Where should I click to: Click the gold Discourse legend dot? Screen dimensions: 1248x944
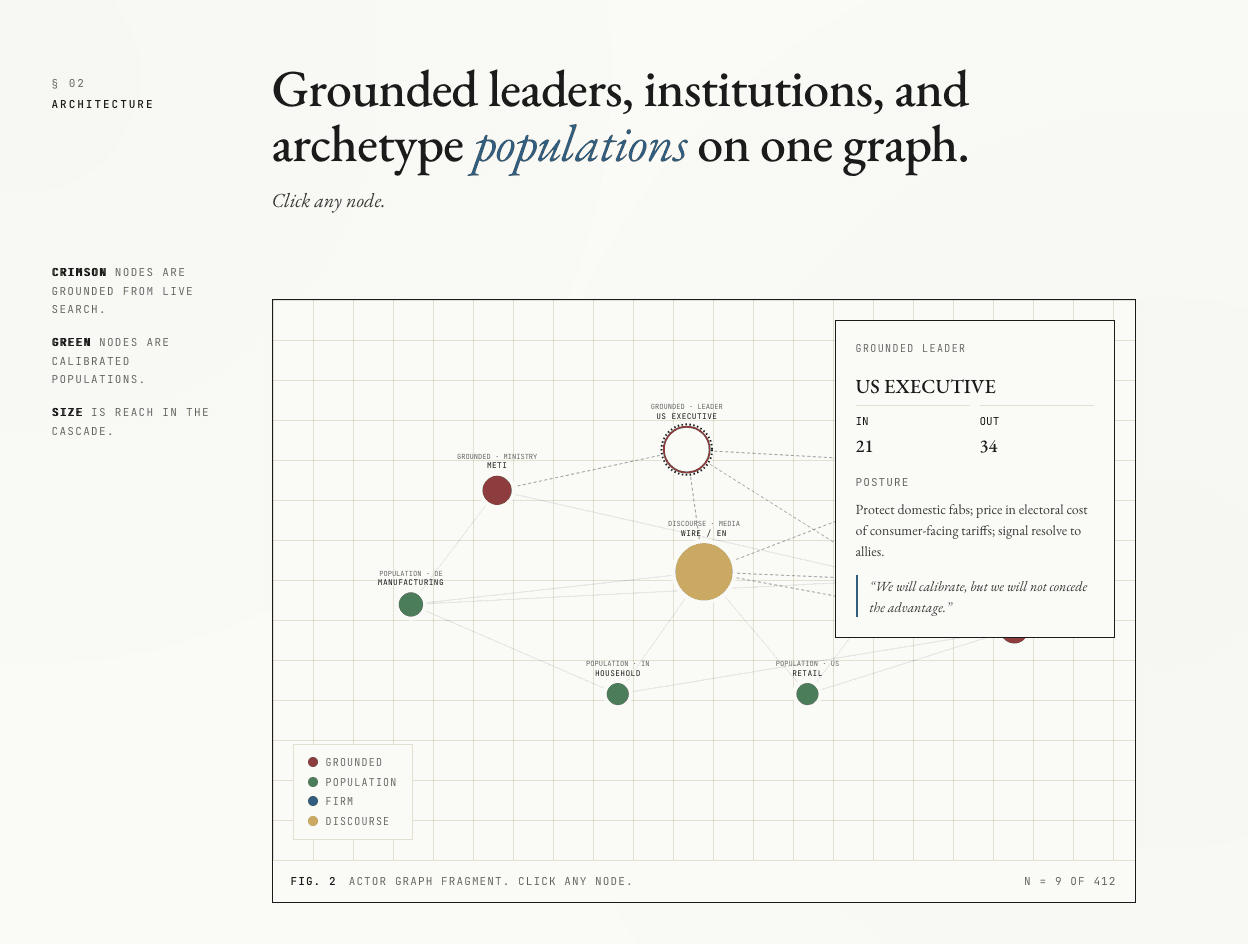[313, 821]
